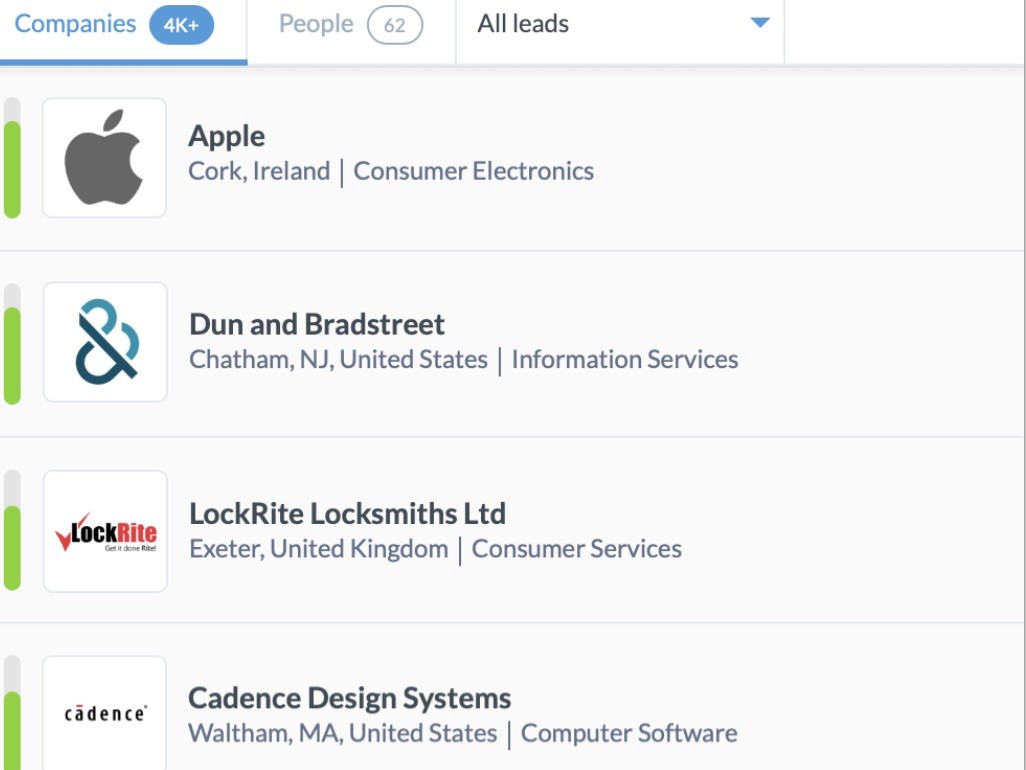Open the Dun and Bradstreet company link
This screenshot has height=770, width=1026.
(317, 324)
